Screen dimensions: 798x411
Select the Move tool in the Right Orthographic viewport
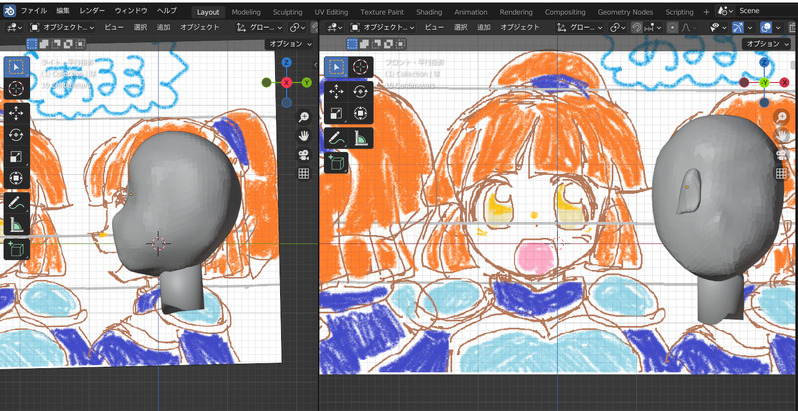[16, 113]
